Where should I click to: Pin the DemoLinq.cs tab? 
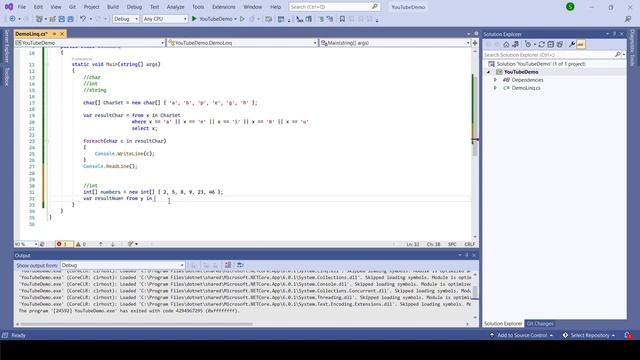(x=55, y=34)
